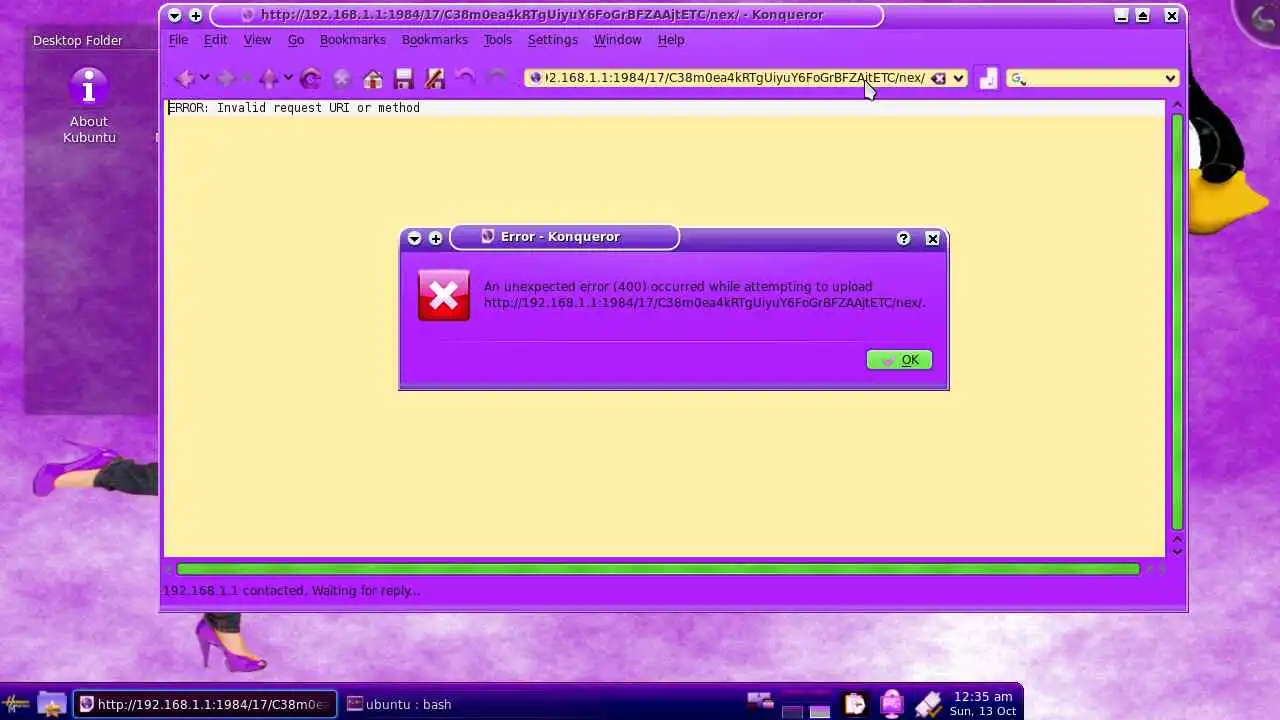The image size is (1280, 720).
Task: Close the Error - Konqueror dialog
Action: click(932, 238)
